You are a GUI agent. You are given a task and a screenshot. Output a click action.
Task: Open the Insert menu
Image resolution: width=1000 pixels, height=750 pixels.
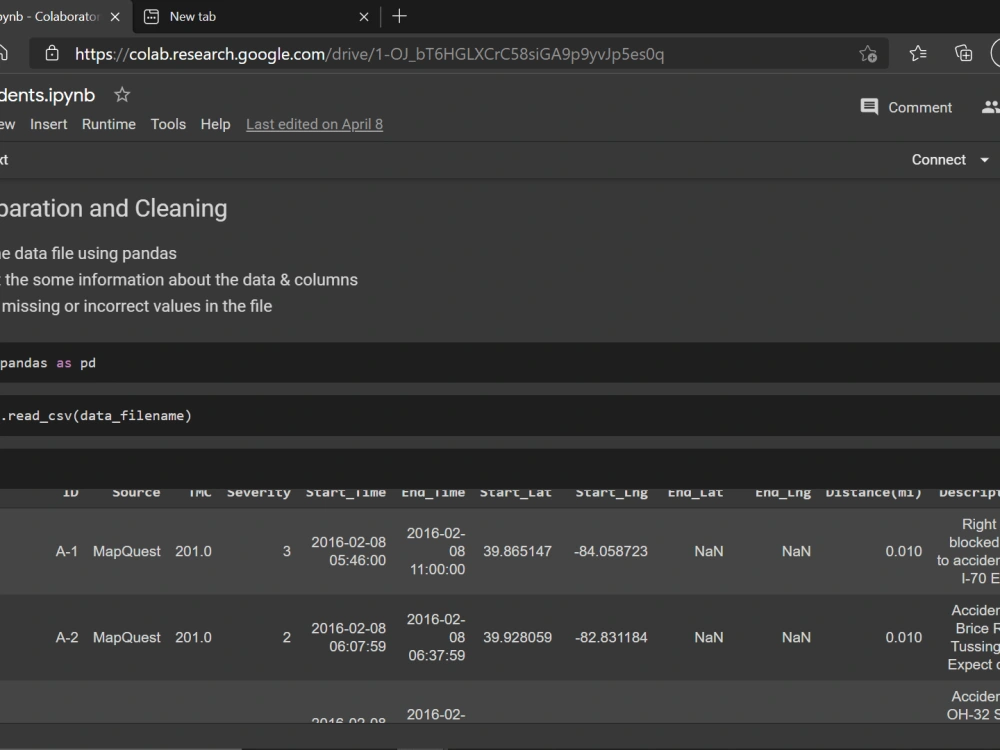pyautogui.click(x=48, y=124)
